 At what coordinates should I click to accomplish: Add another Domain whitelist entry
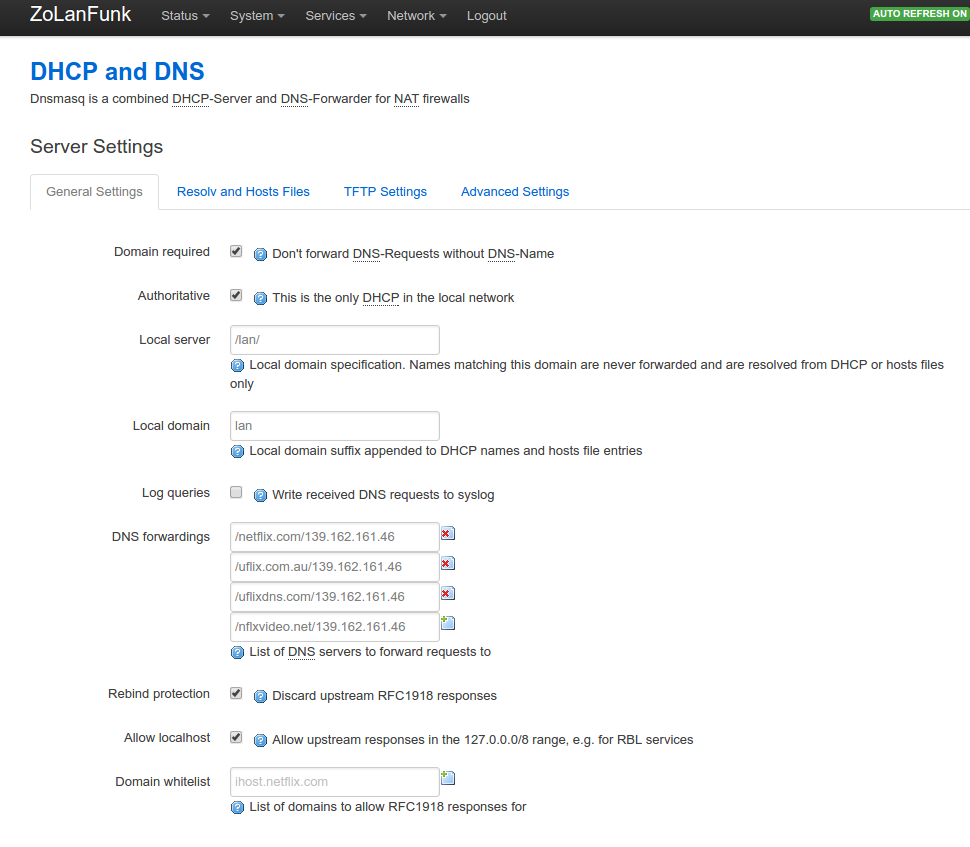(x=448, y=778)
